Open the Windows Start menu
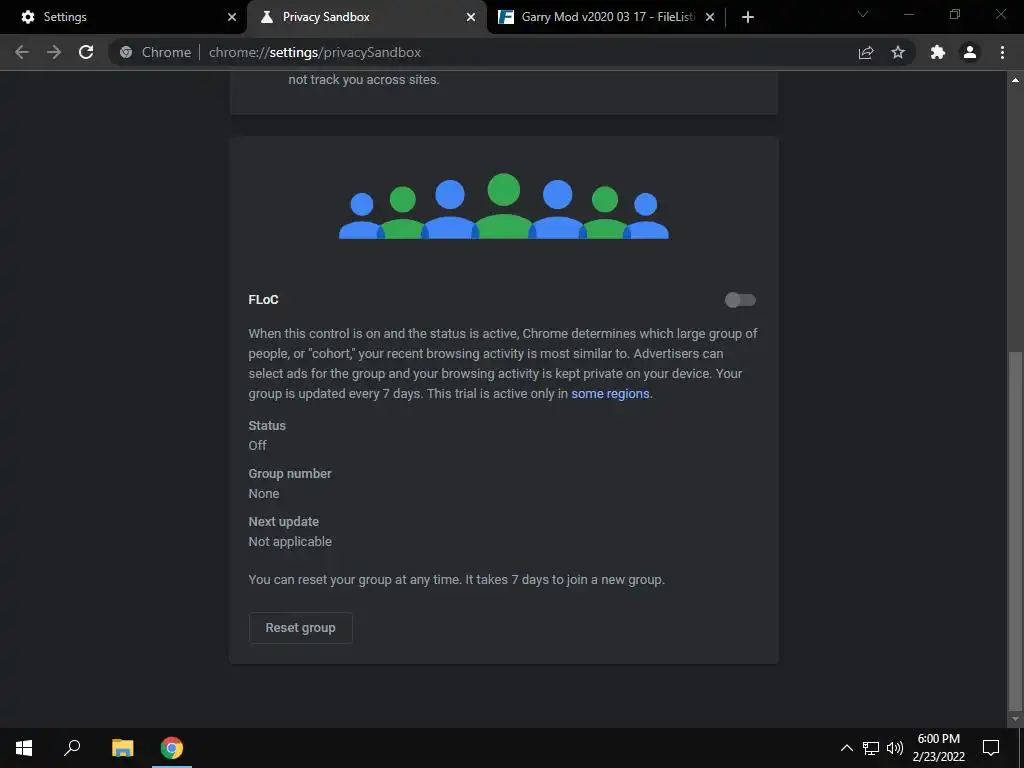1024x768 pixels. point(24,748)
